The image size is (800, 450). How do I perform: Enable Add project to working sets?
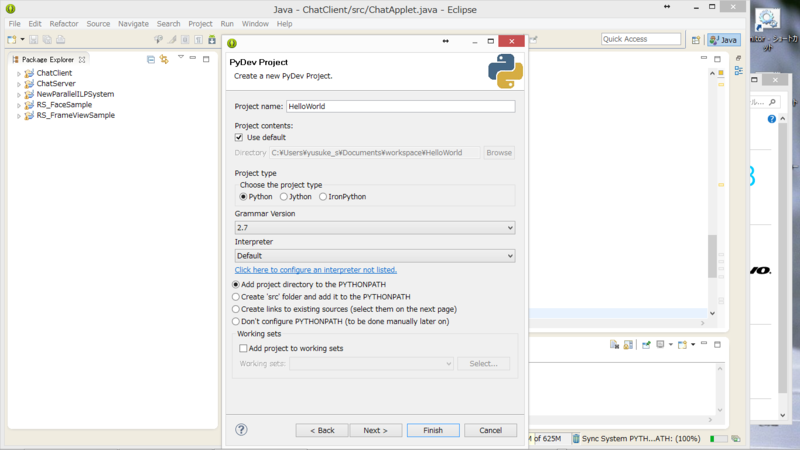[243, 348]
